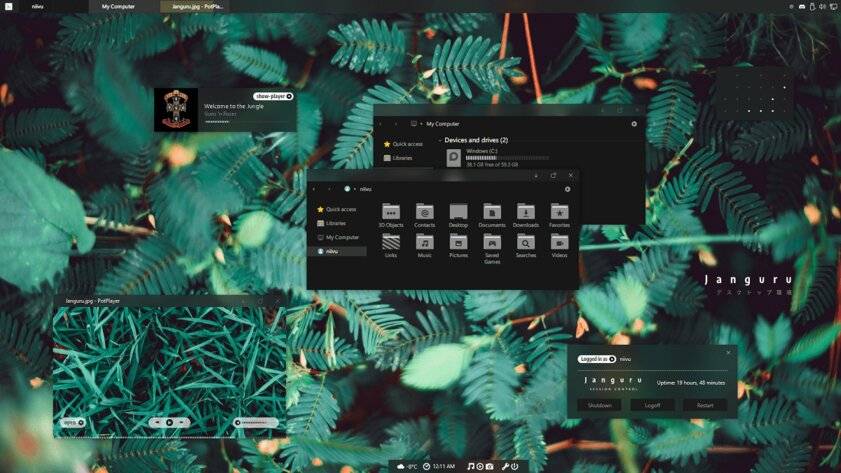Switch to the My Computer taskbar tab
The width and height of the screenshot is (841, 473).
click(118, 6)
